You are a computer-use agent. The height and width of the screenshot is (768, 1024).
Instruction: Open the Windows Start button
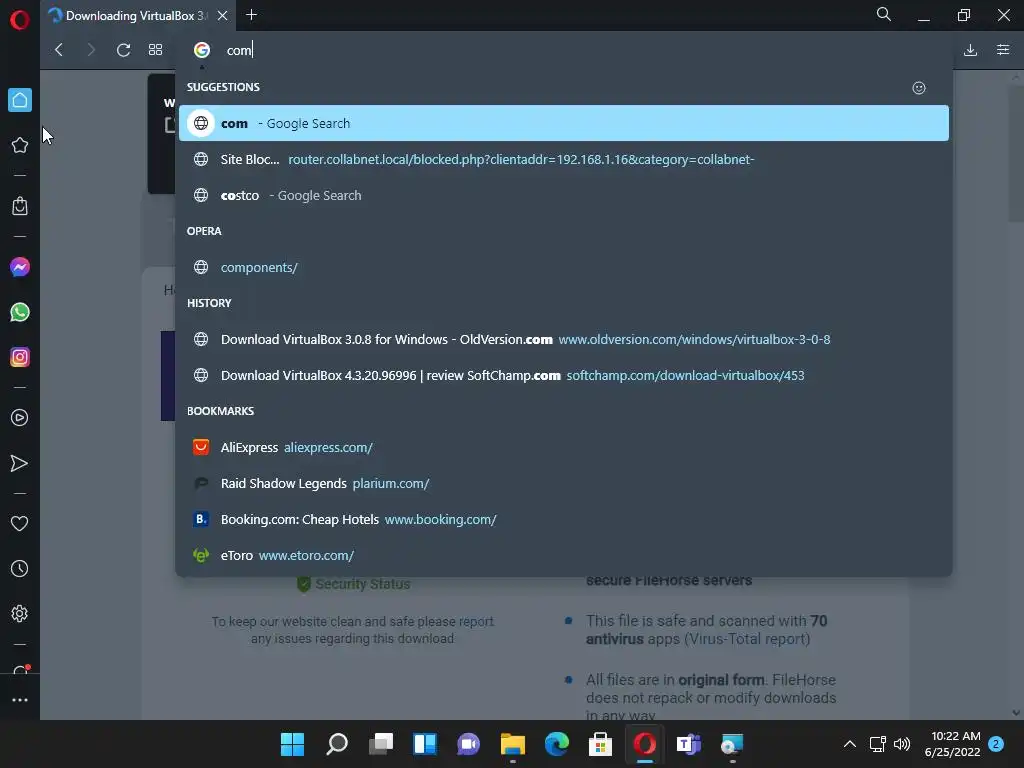(292, 744)
